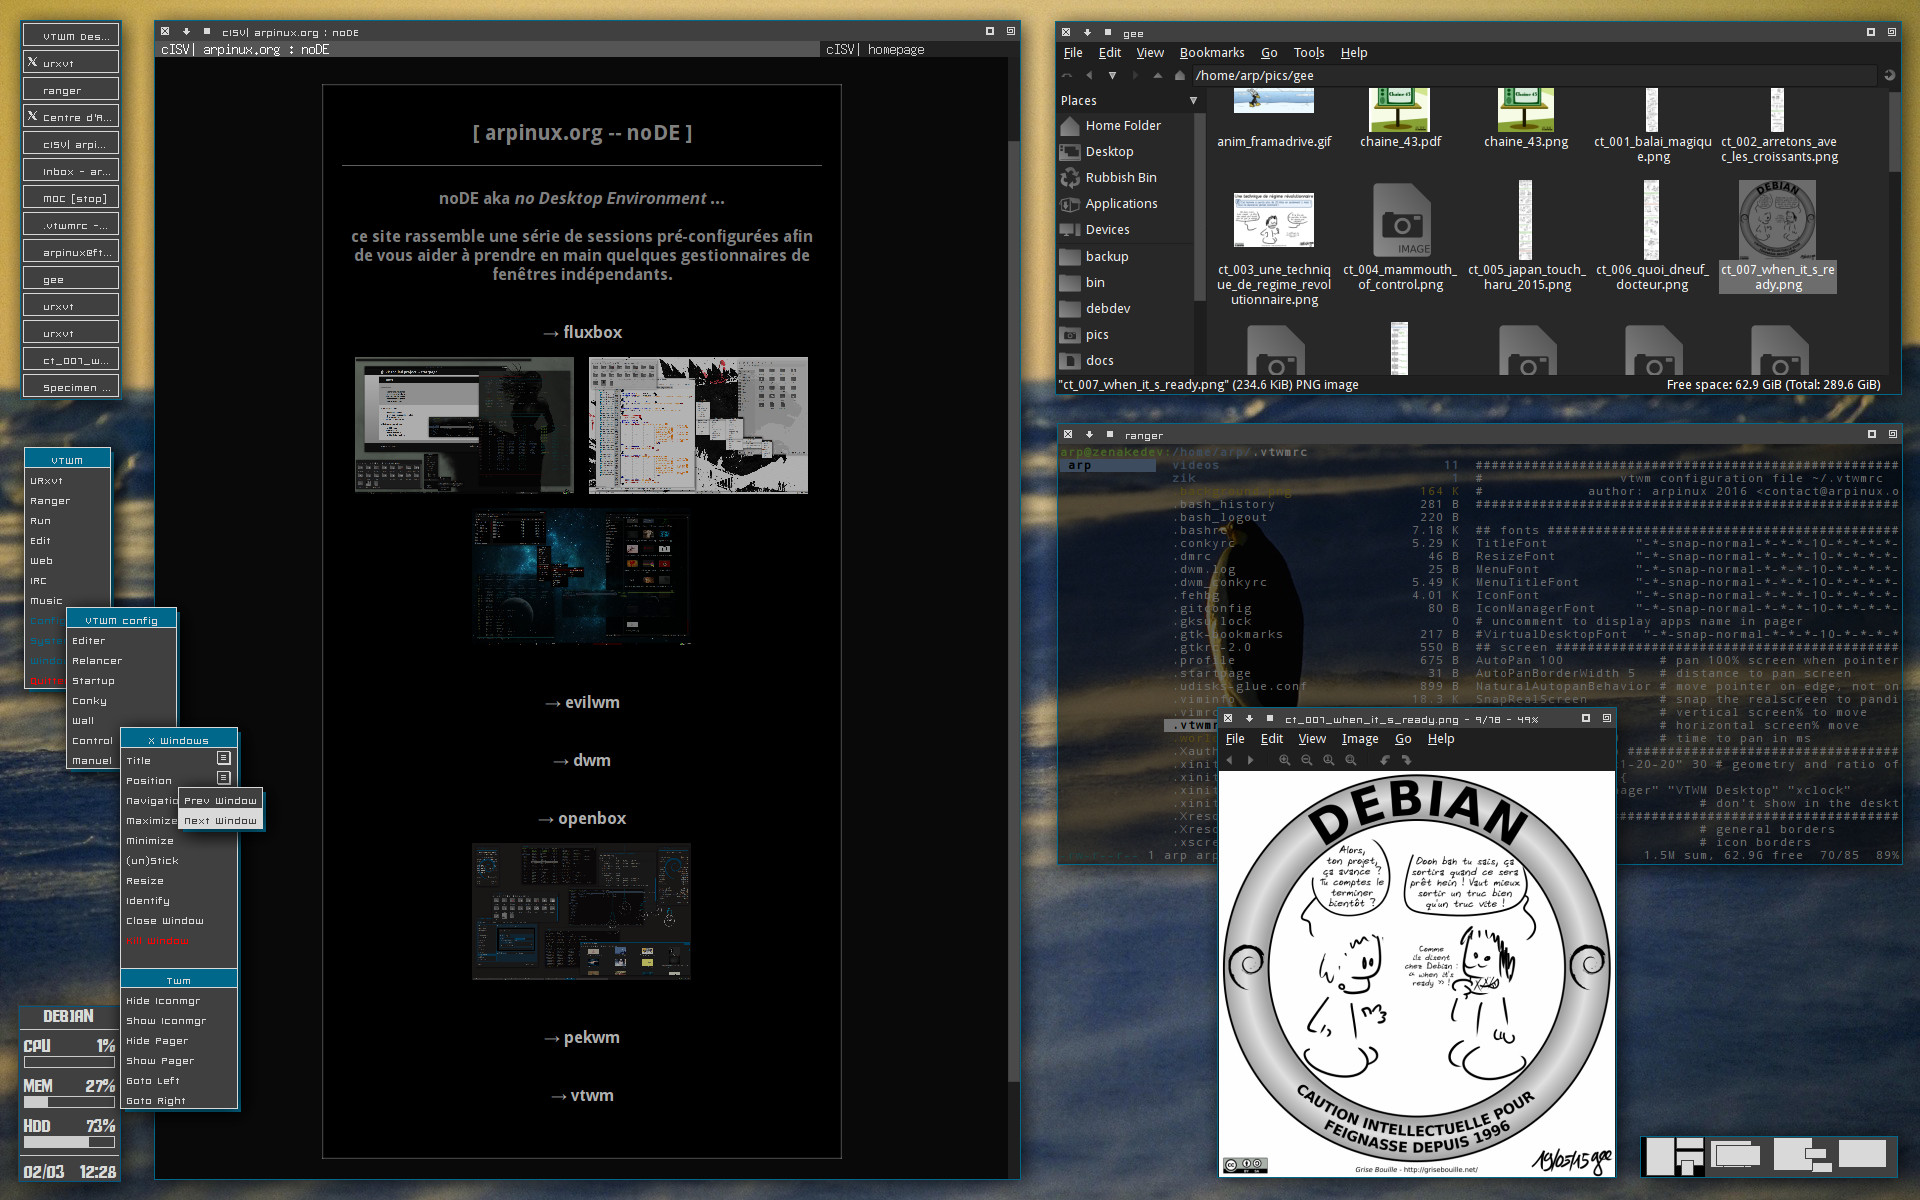Viewport: 1920px width, 1200px height.
Task: Select Conky in VTWM config menu
Action: click(x=122, y=701)
